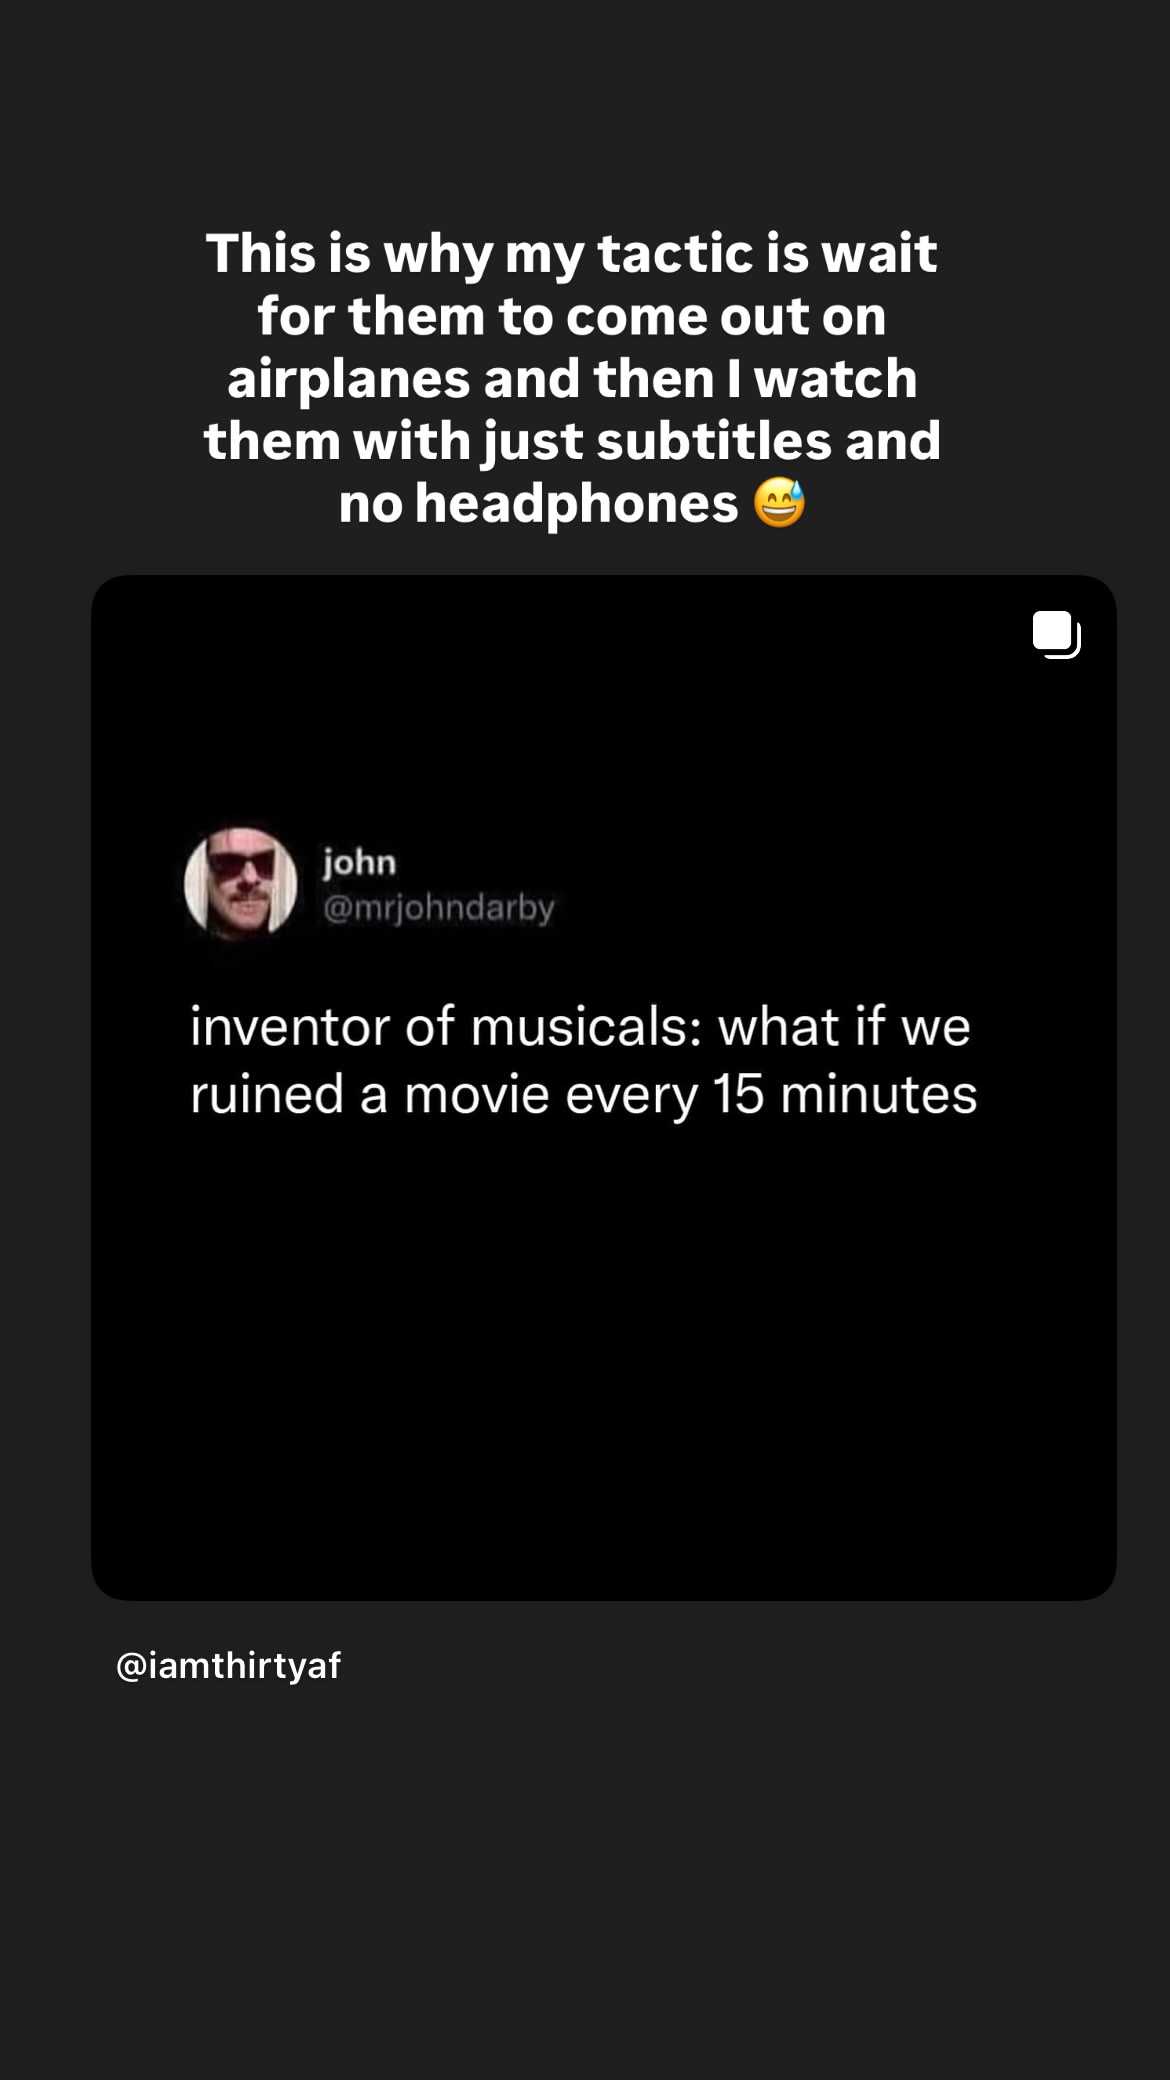Tap the word "headphones" in the caption
Viewport: 1170px width, 2080px height.
pyautogui.click(x=576, y=503)
